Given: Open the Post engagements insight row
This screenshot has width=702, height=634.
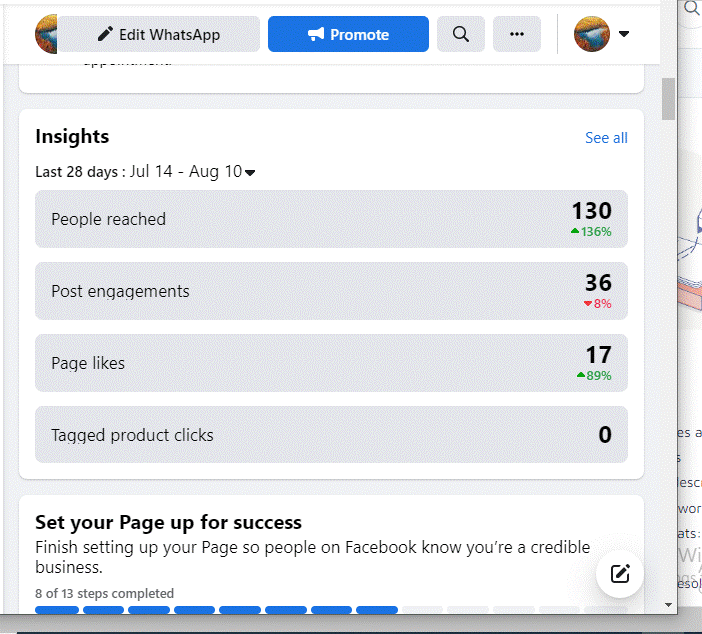Looking at the screenshot, I should pos(331,291).
